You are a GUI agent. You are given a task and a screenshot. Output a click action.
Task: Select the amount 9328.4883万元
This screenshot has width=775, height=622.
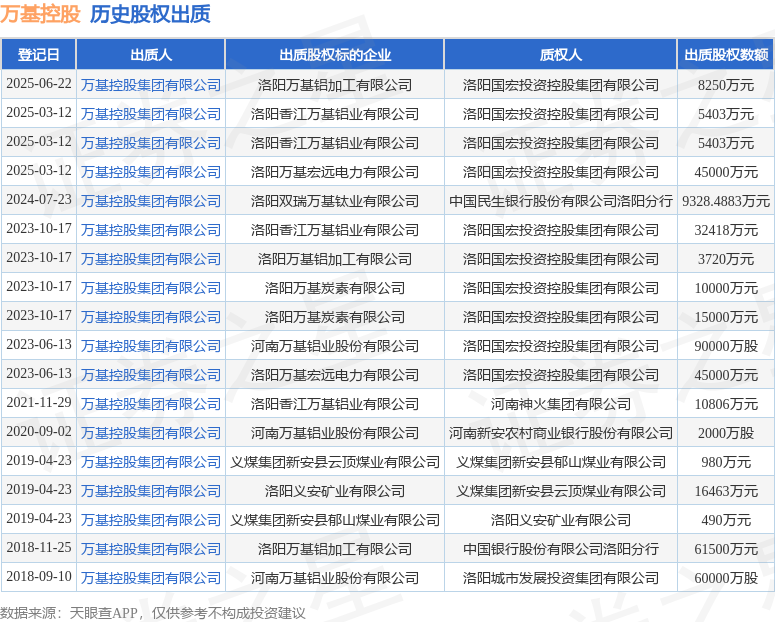(726, 201)
